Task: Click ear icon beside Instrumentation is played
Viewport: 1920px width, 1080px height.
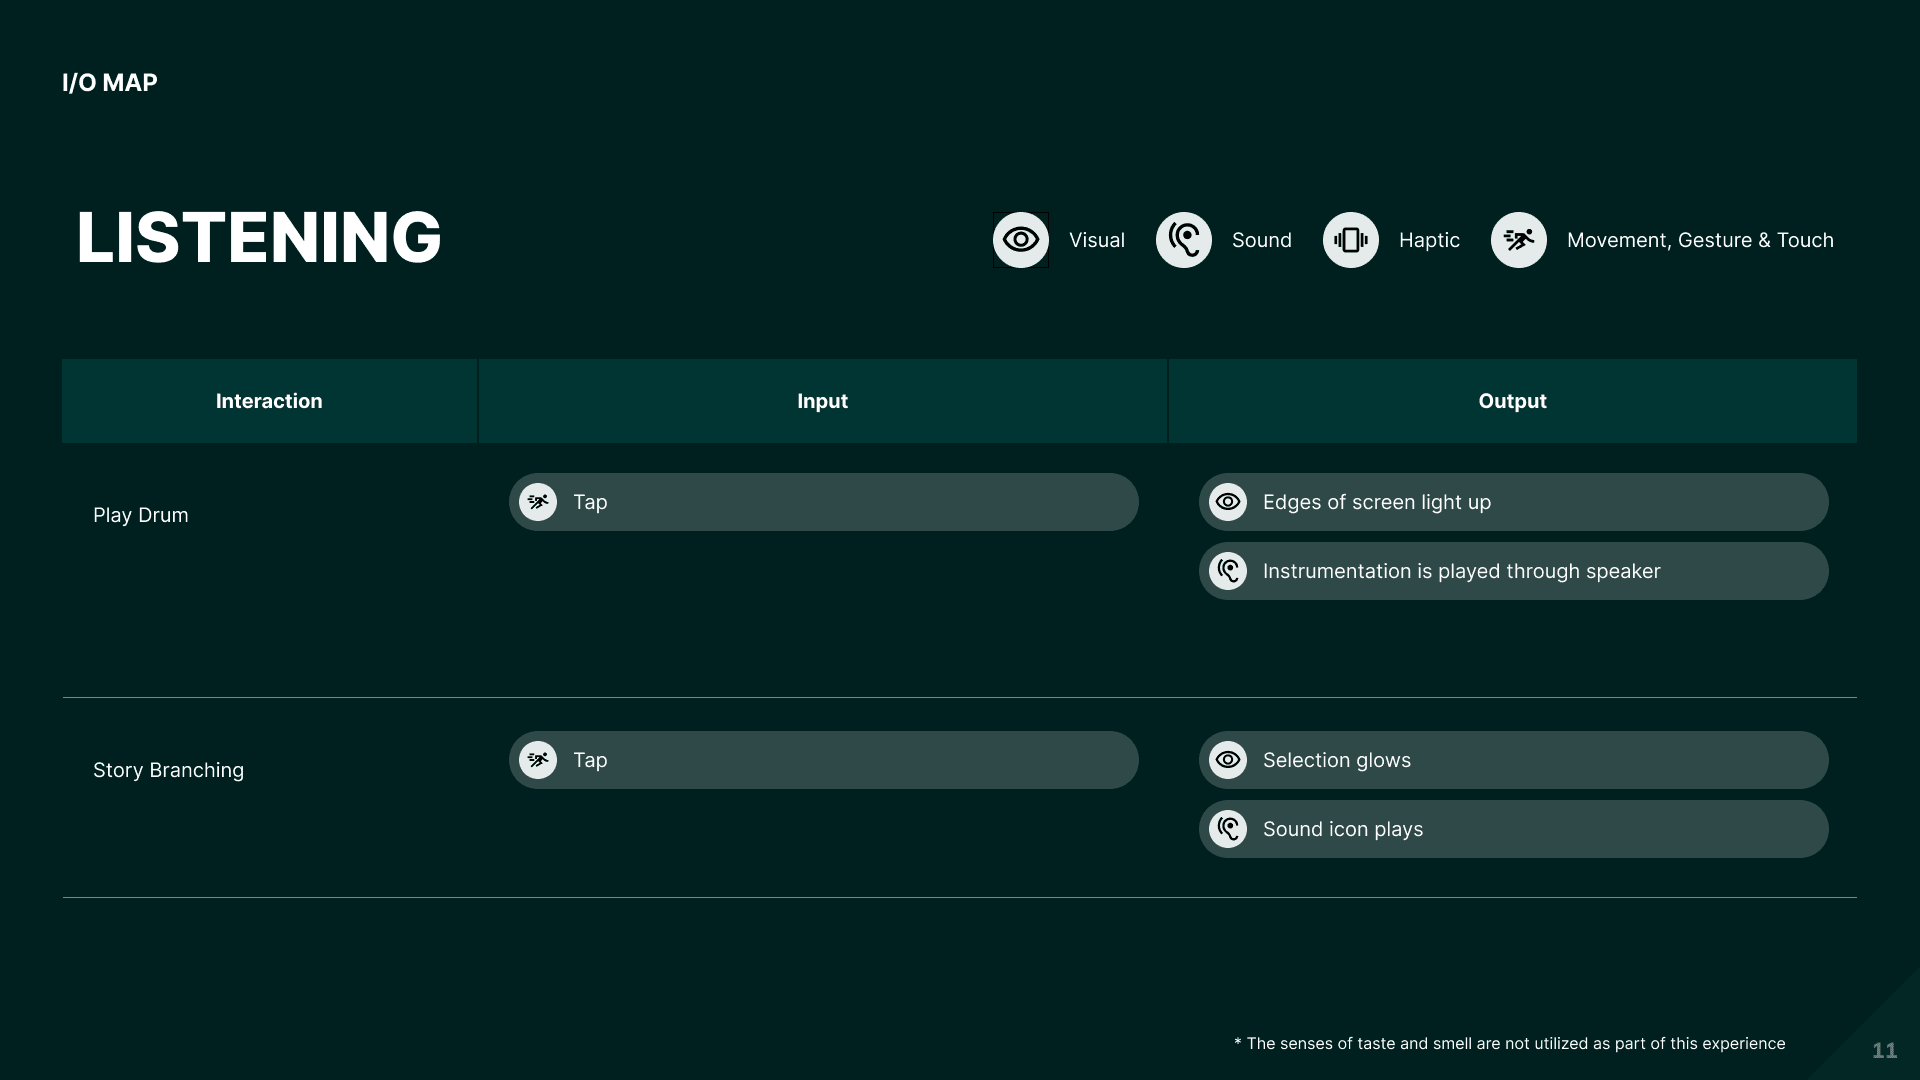Action: pos(1228,571)
